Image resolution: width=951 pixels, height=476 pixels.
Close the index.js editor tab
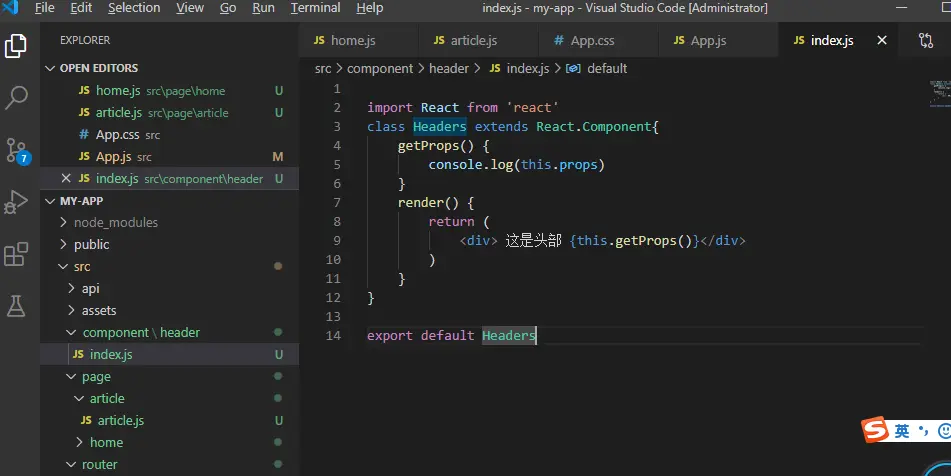tap(882, 40)
